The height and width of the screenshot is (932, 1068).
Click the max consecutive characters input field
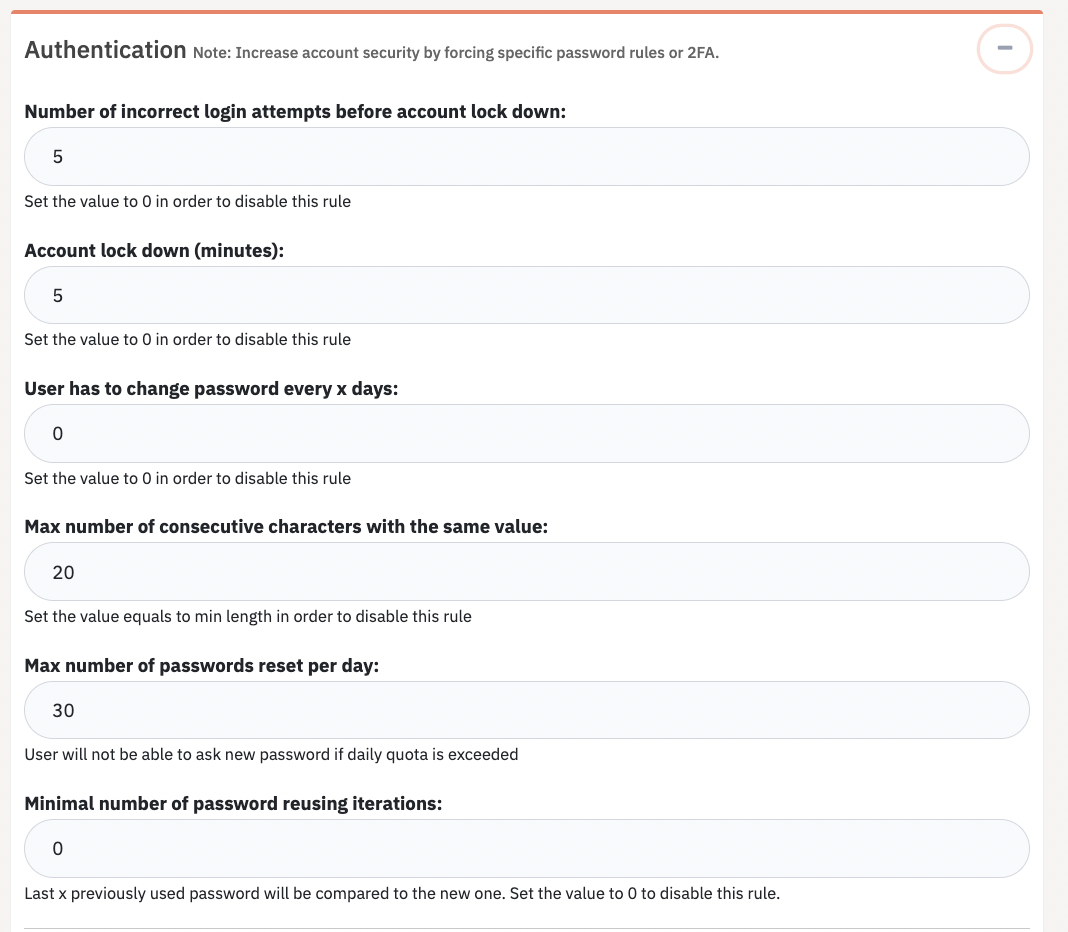527,572
